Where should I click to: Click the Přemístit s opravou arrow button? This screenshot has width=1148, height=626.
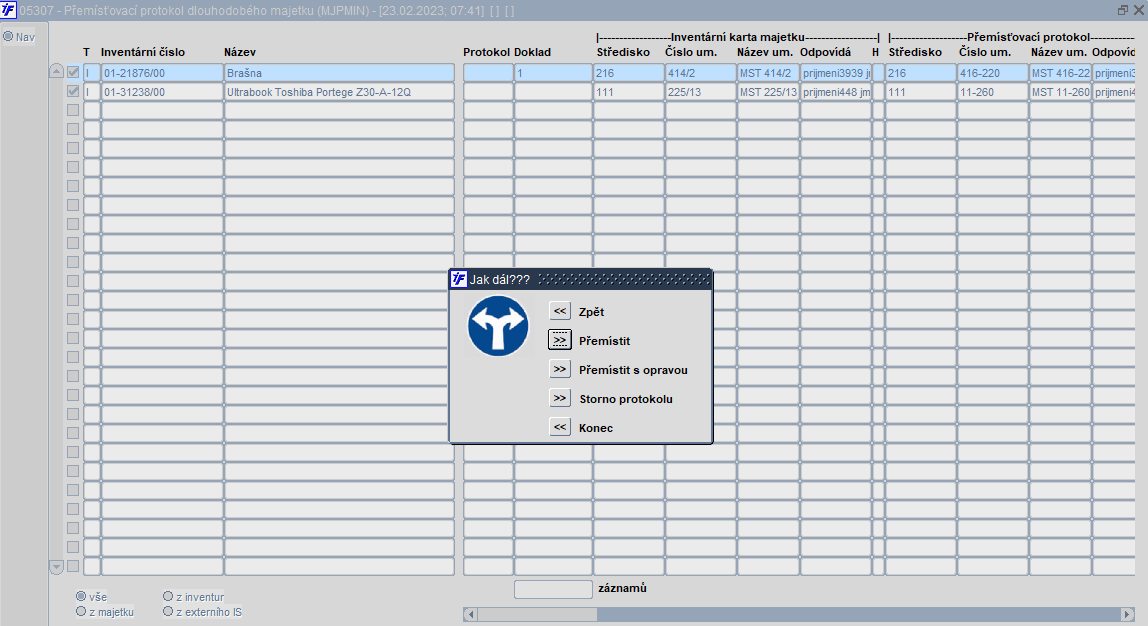pyautogui.click(x=560, y=369)
